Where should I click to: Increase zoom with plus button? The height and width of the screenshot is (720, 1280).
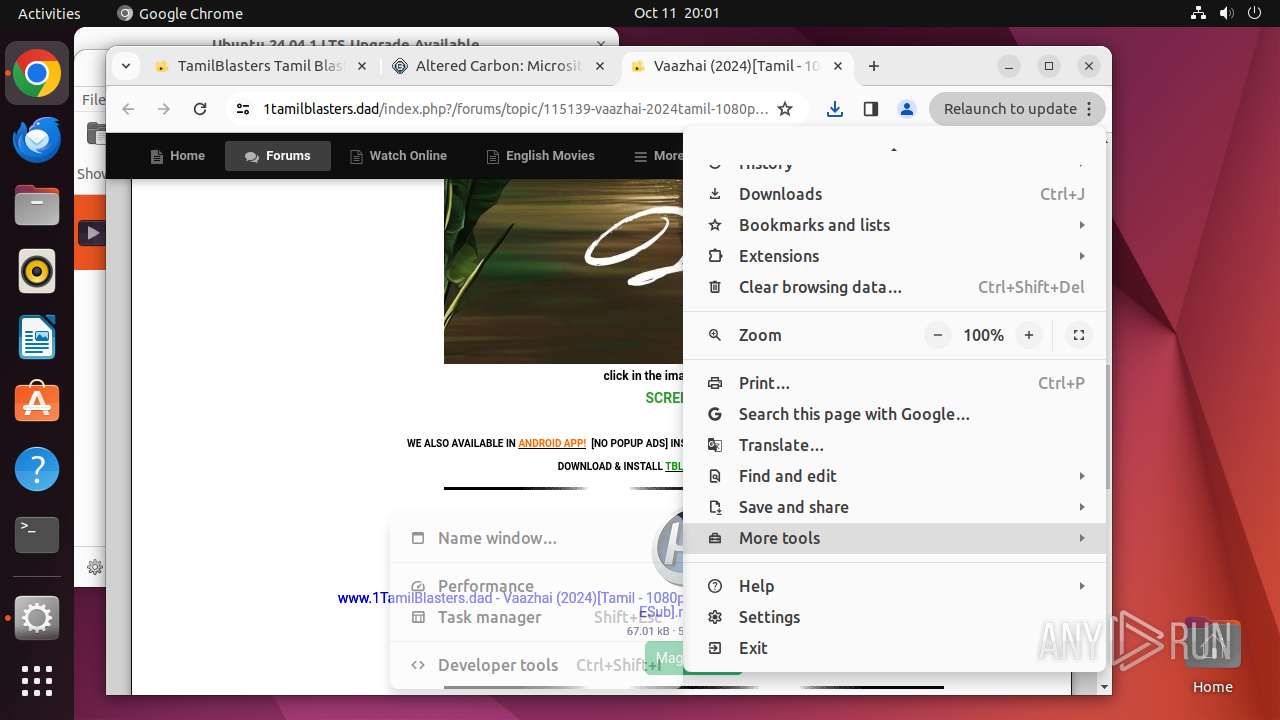[x=1028, y=335]
